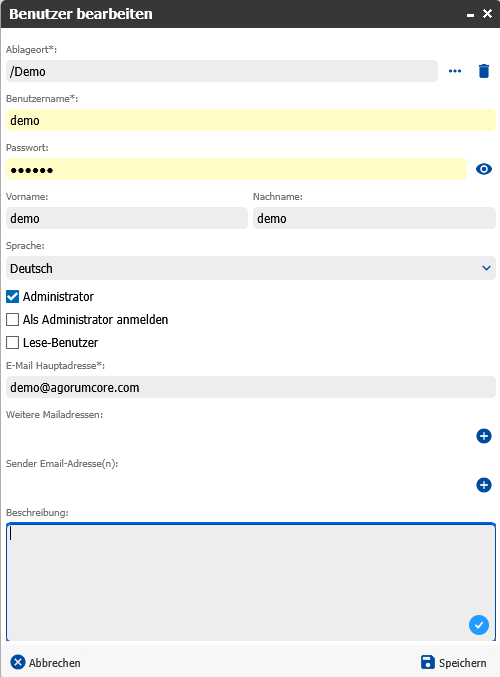Tick the Lese-Benutzer checkbox

[x=13, y=342]
